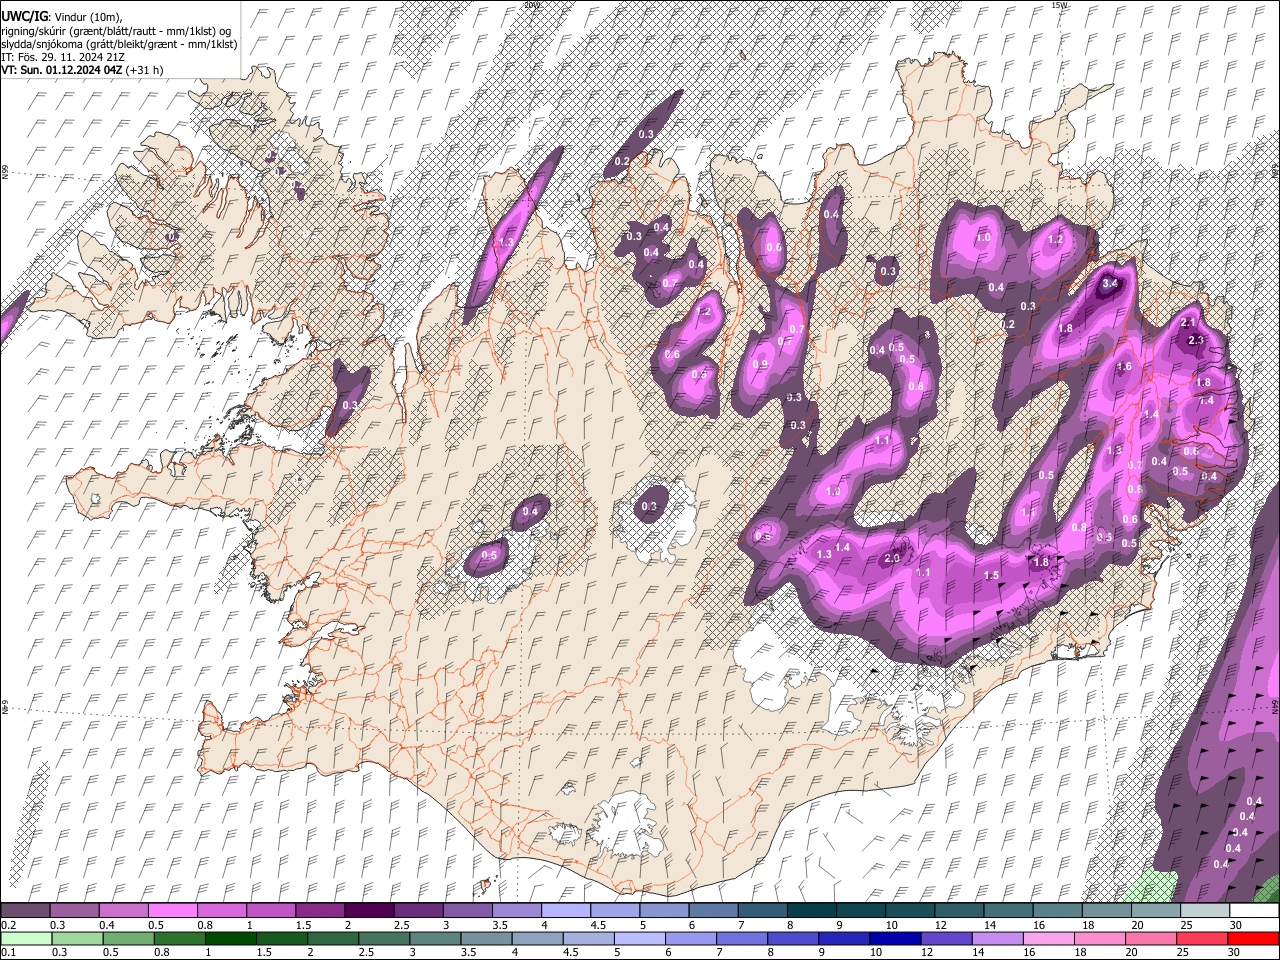
Task: Select the grey-teal swatch between 18 and 20, top legend
Action: 1107,911
